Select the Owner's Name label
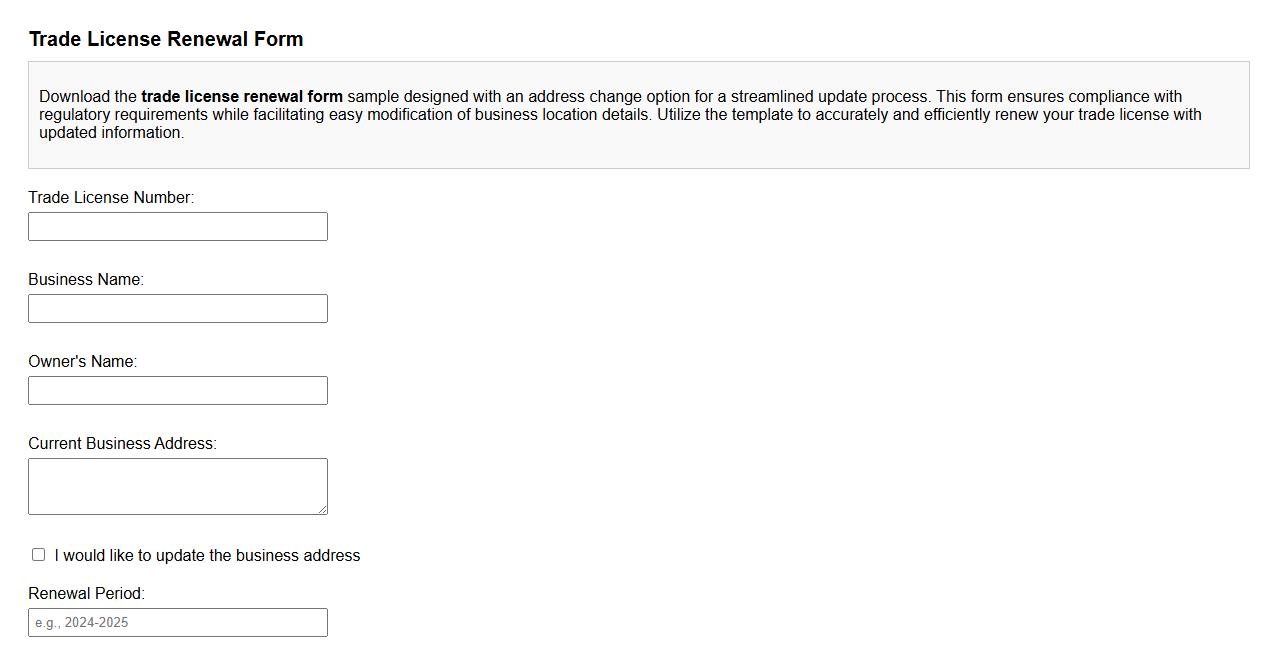 point(82,361)
